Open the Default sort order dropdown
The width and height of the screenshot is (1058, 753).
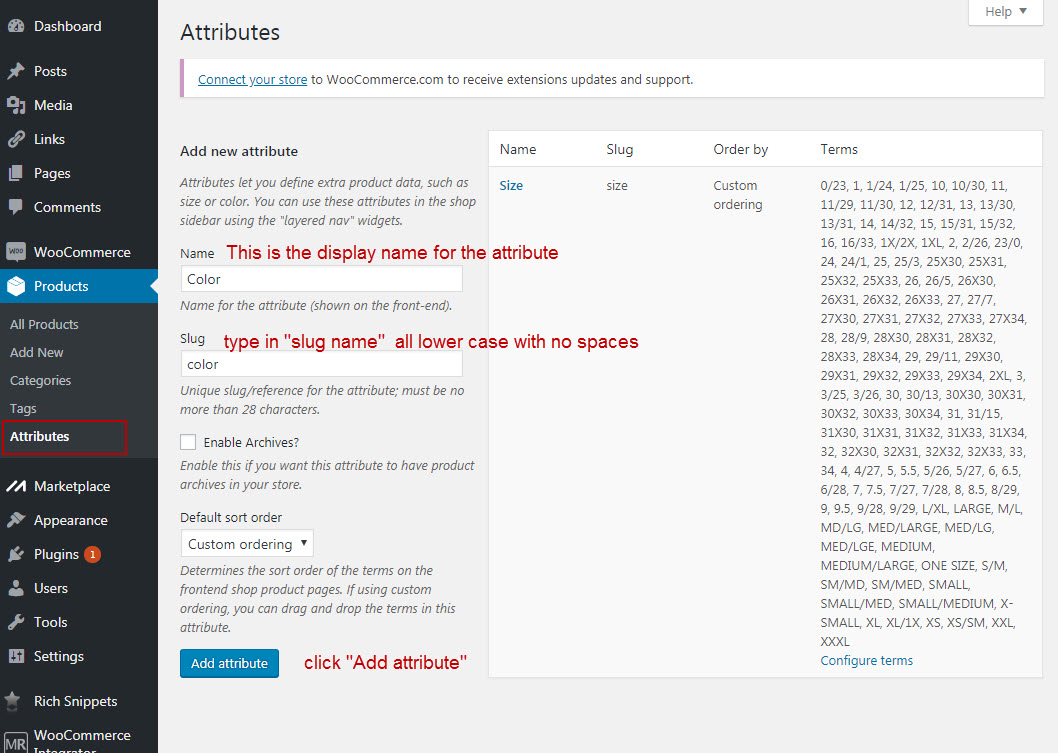247,543
